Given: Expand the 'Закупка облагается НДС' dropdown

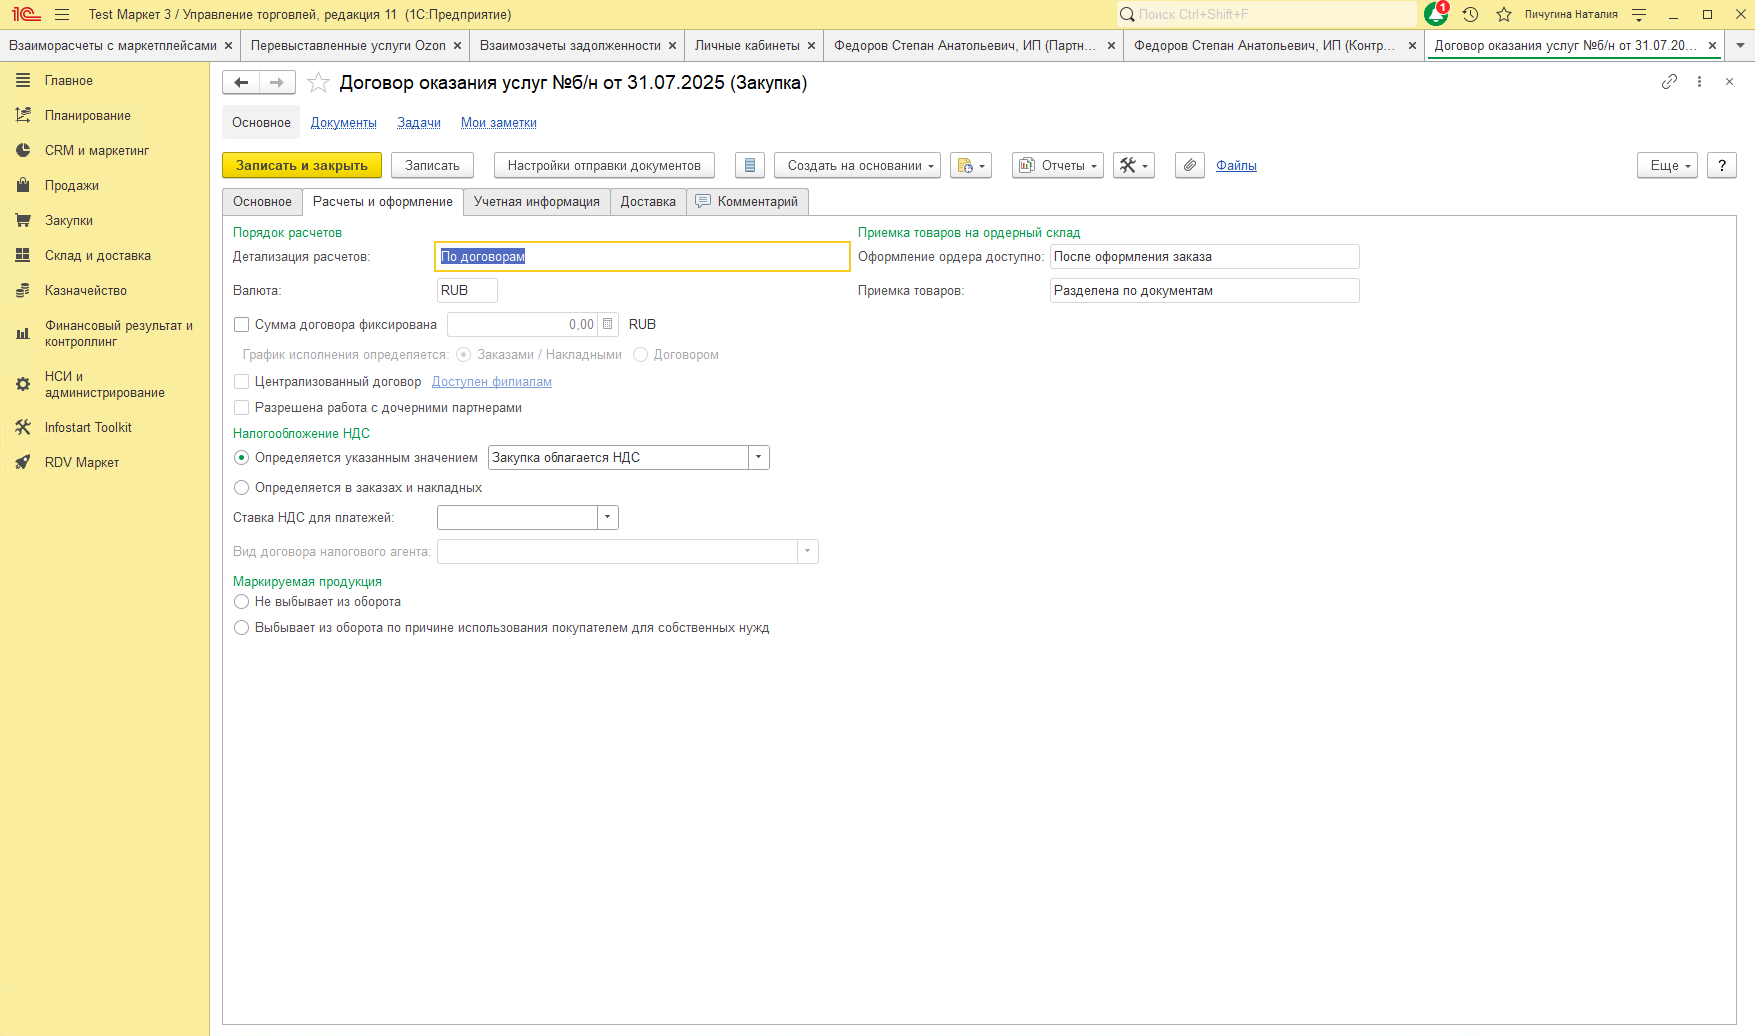Looking at the screenshot, I should pos(759,458).
